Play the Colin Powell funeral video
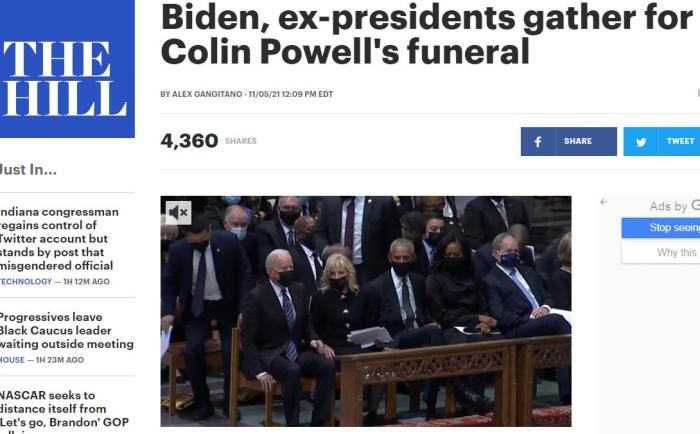Image resolution: width=700 pixels, height=434 pixels. coord(366,311)
